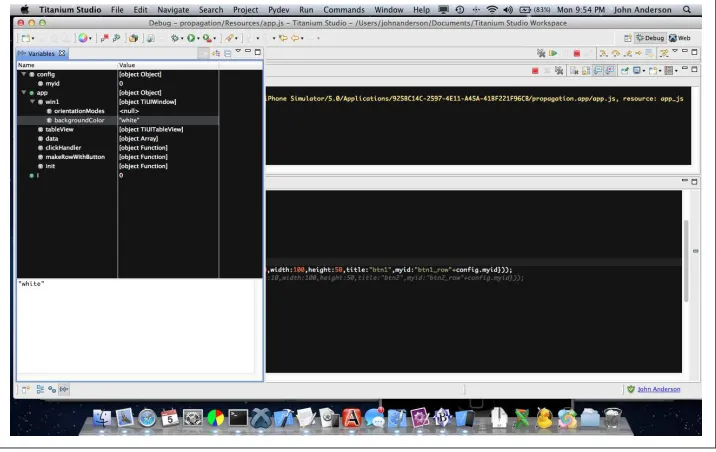This screenshot has height=452, width=716.
Task: Open the Commands menu
Action: 344,10
